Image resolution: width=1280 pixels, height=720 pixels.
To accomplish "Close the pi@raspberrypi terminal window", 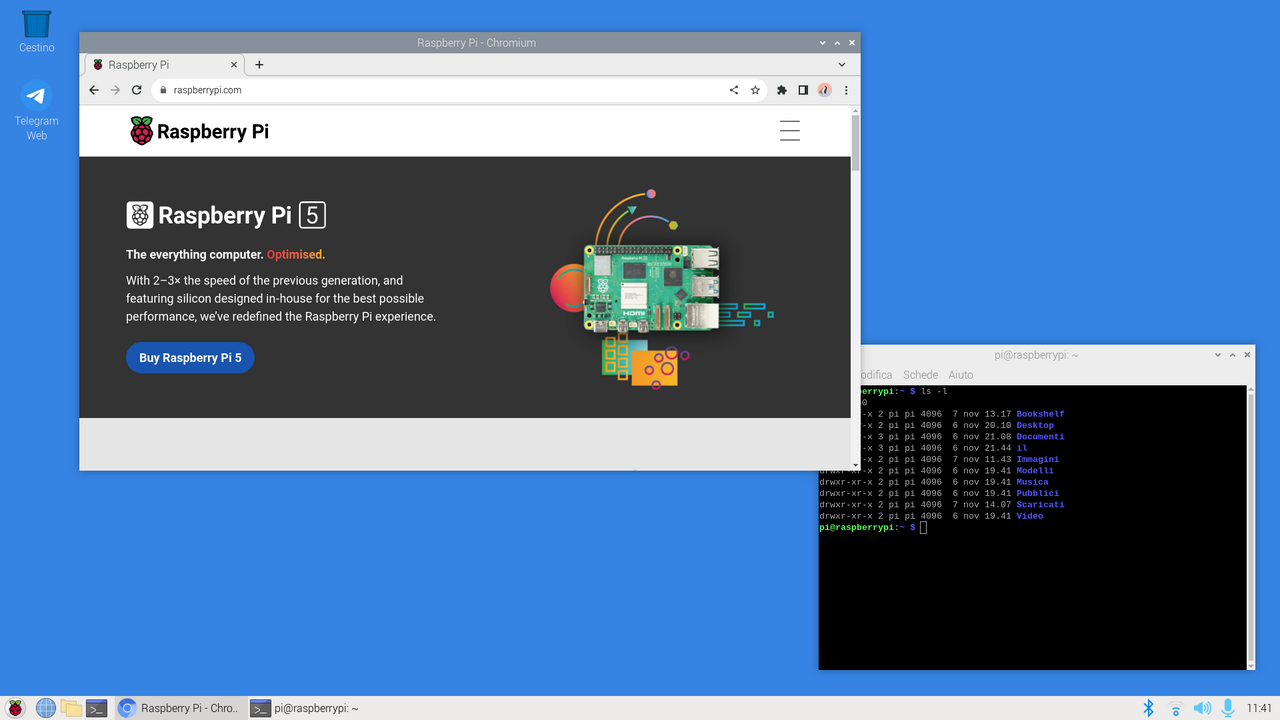I will [x=1247, y=355].
